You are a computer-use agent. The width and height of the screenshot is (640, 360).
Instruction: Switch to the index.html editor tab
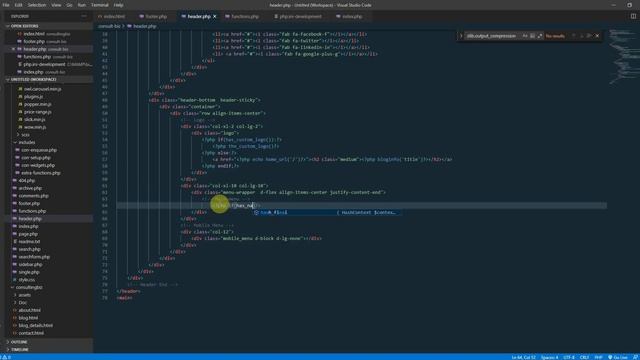coord(111,17)
